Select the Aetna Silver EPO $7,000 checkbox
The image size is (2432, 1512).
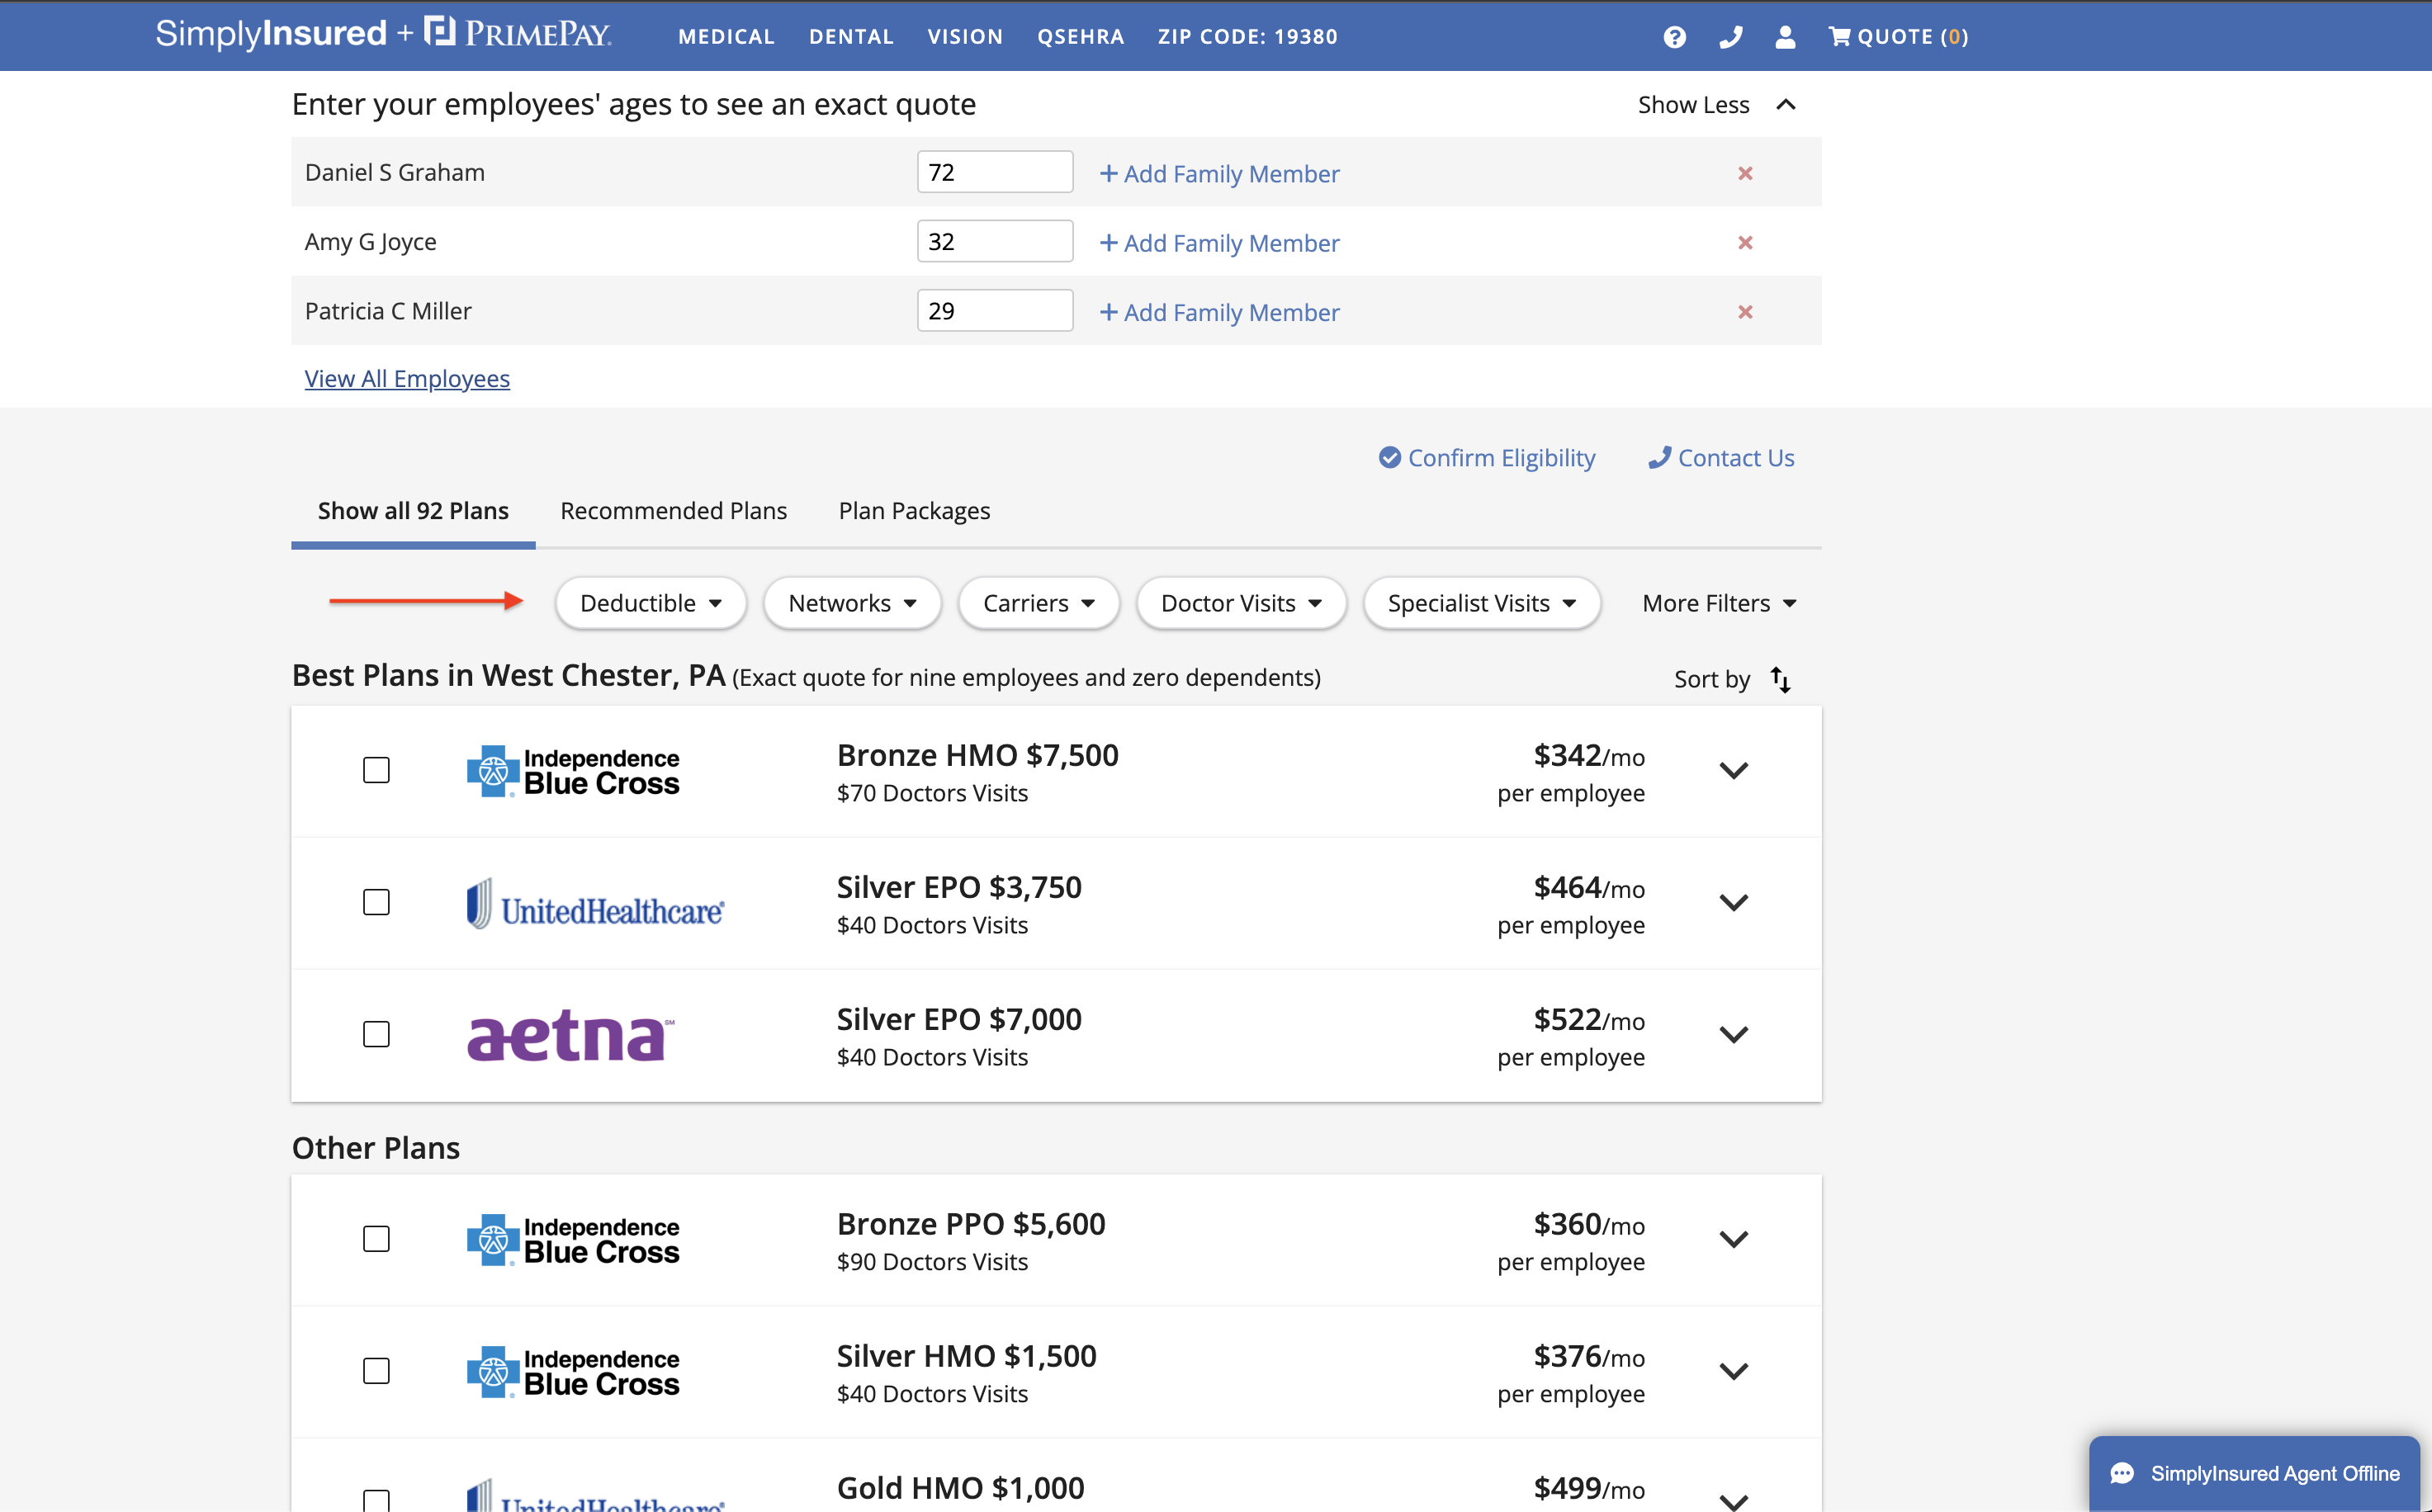click(x=376, y=1034)
